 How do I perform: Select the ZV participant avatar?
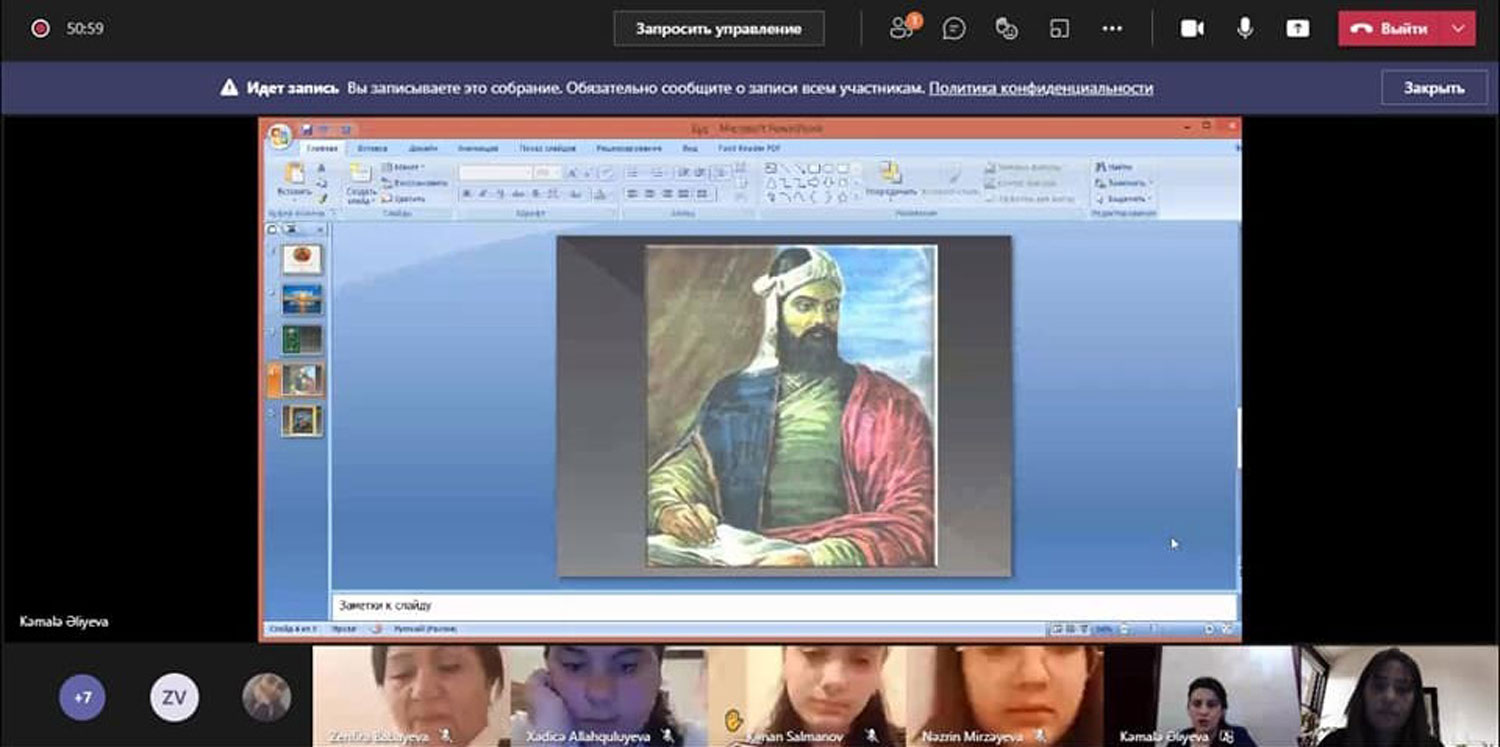click(x=174, y=697)
